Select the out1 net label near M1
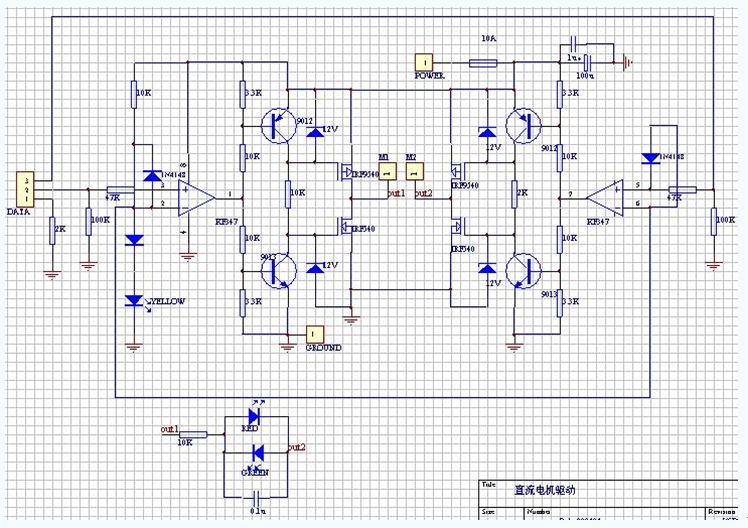The image size is (748, 528). point(396,192)
